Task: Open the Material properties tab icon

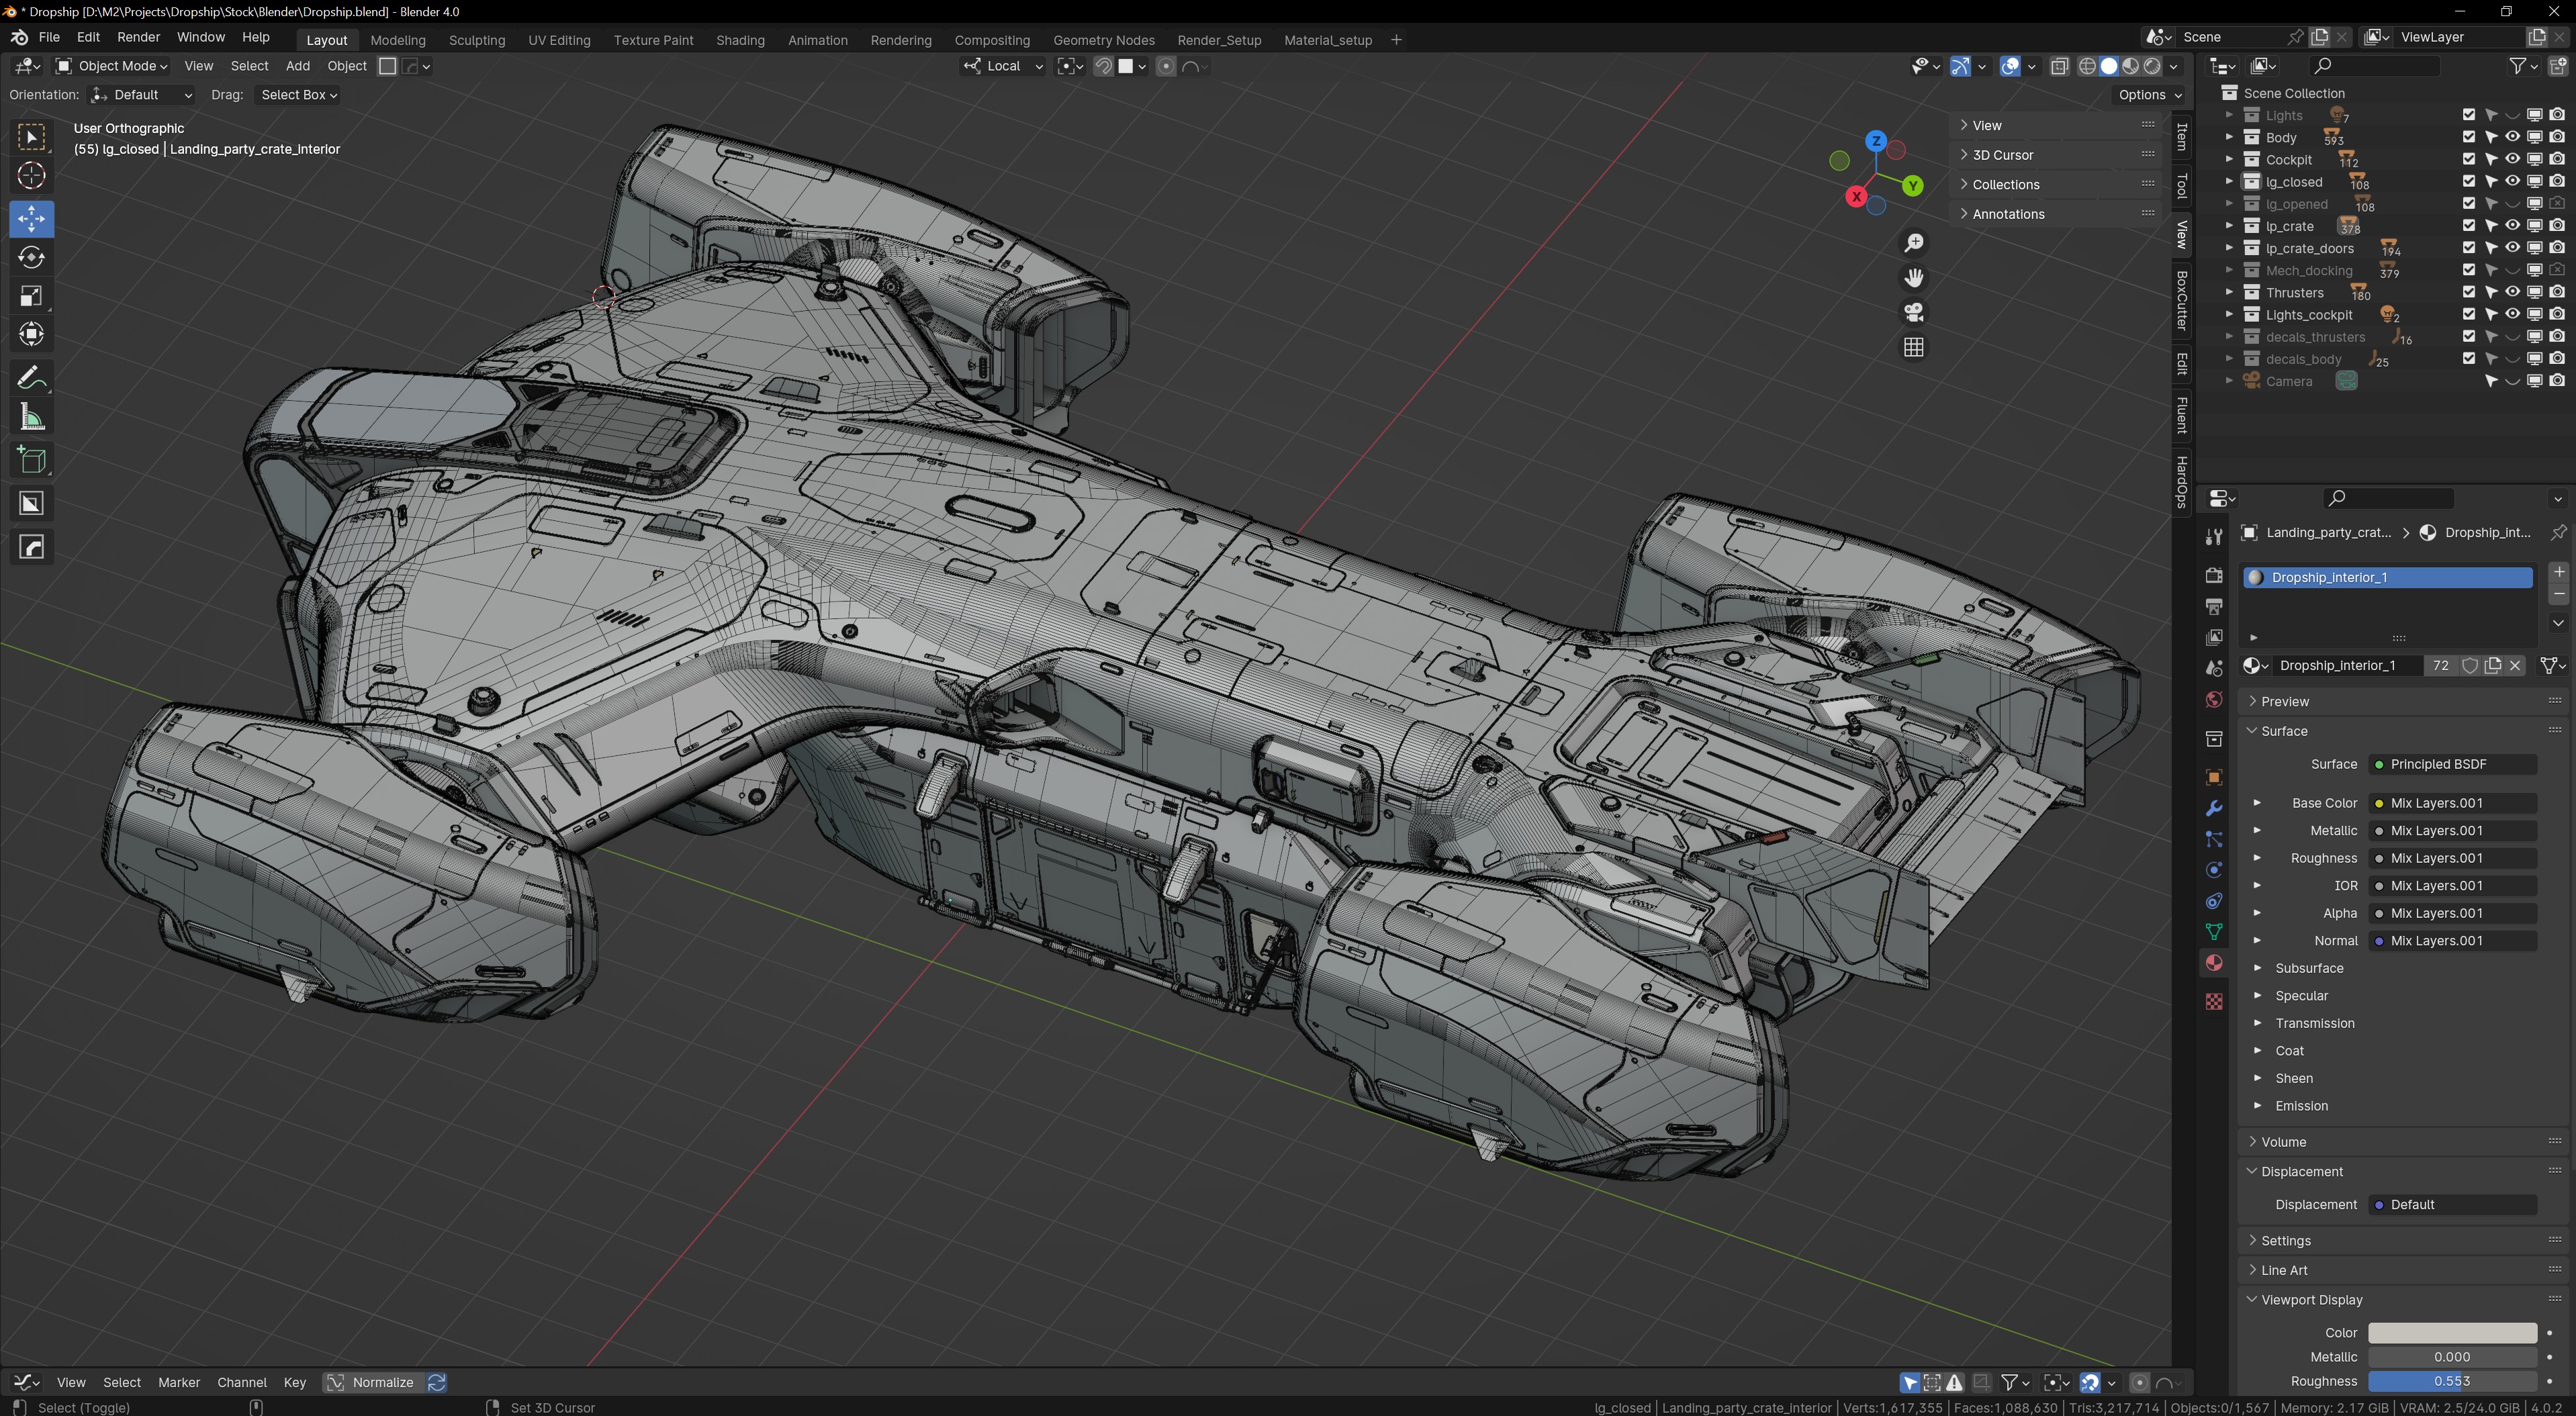Action: click(2214, 963)
